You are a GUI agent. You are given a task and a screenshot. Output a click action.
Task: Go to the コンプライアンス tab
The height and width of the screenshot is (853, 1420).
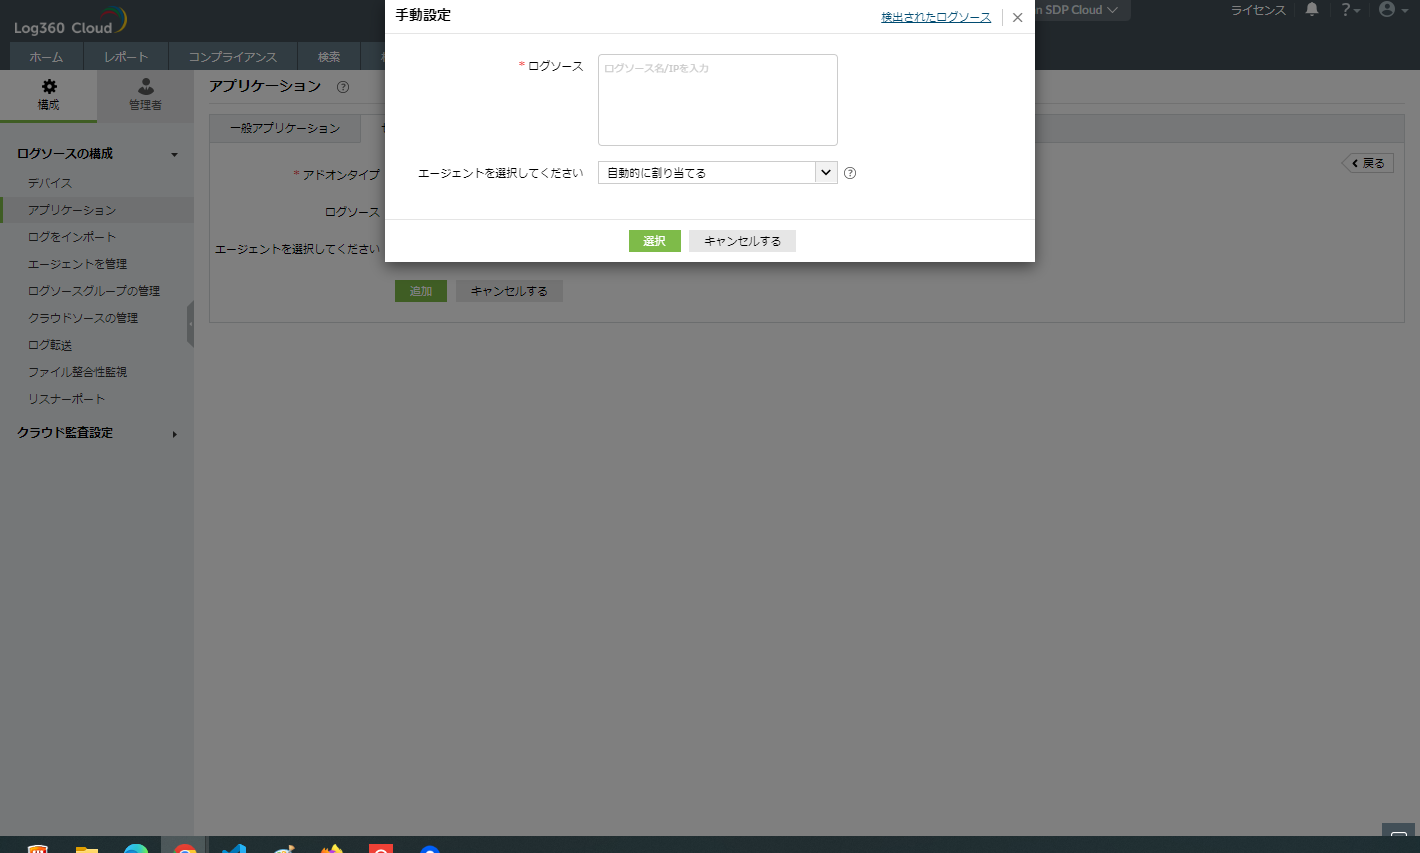click(233, 57)
